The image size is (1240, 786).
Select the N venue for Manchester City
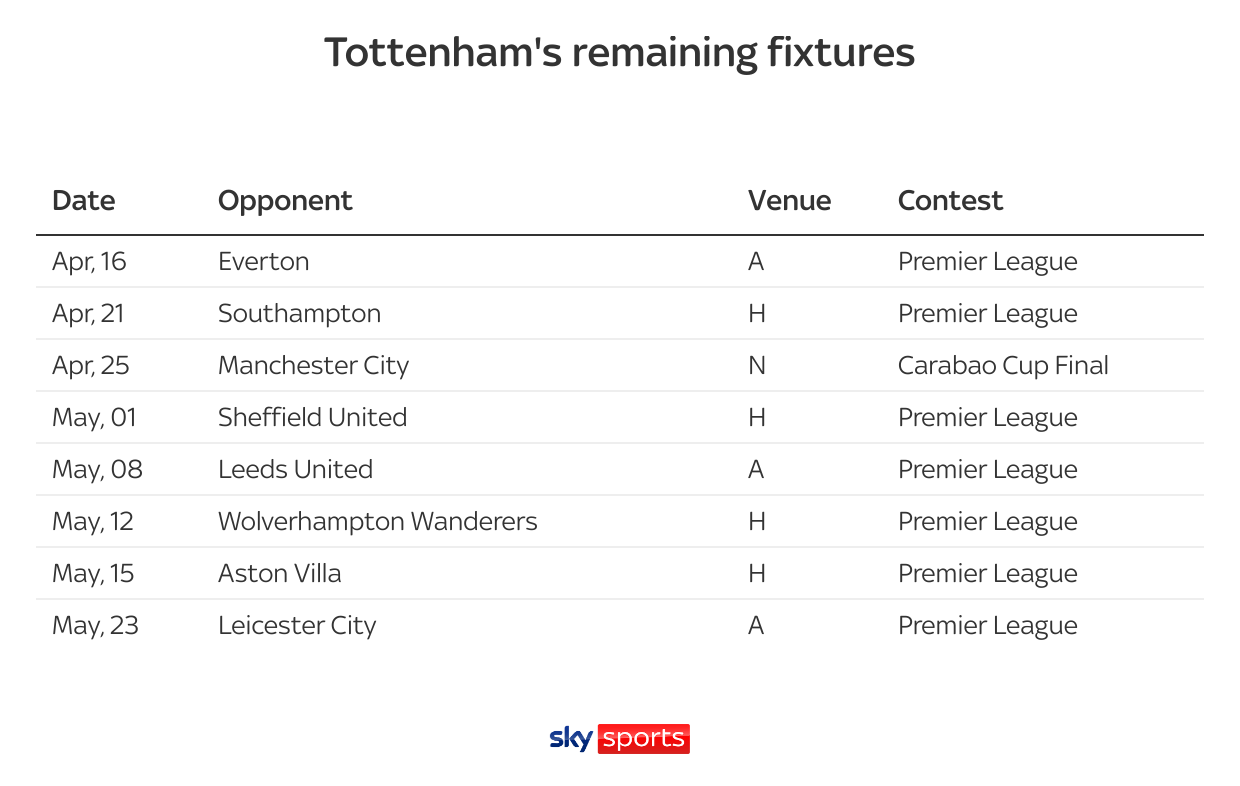click(x=757, y=366)
